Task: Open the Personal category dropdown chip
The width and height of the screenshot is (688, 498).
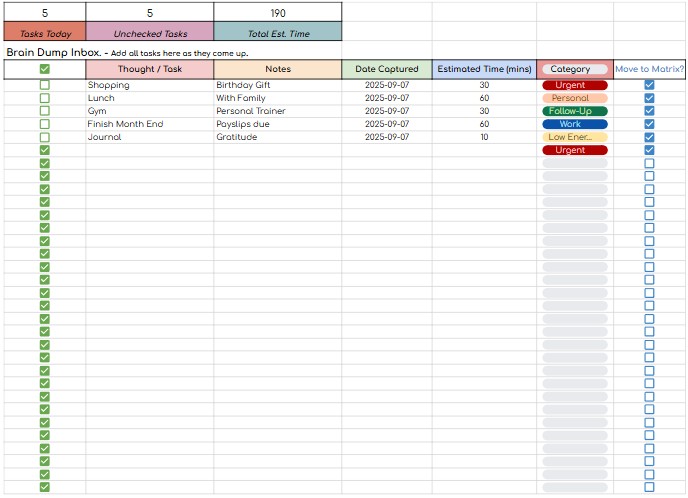Action: tap(574, 99)
